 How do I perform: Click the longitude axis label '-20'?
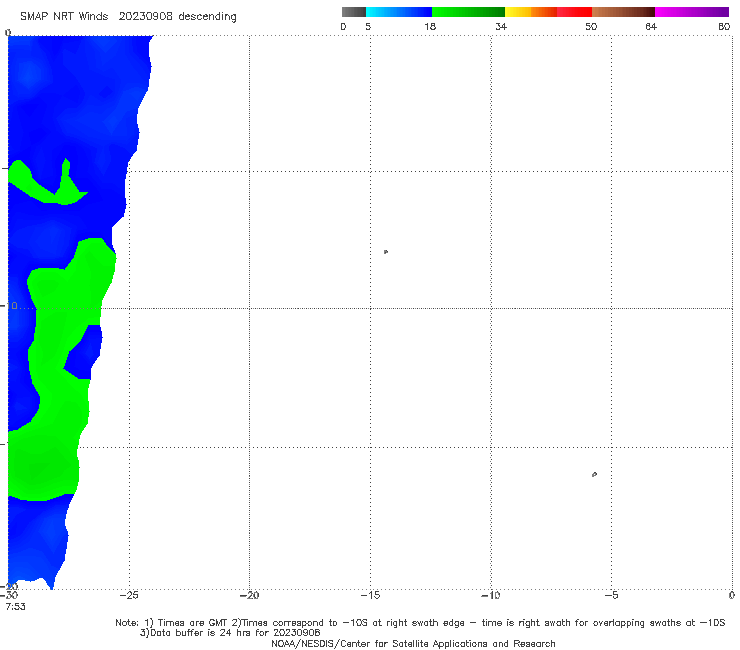(249, 595)
